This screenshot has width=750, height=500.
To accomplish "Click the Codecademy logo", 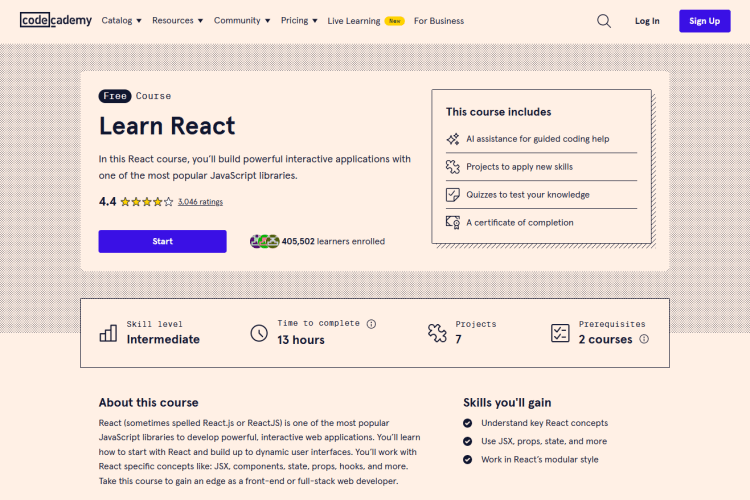I will click(55, 20).
